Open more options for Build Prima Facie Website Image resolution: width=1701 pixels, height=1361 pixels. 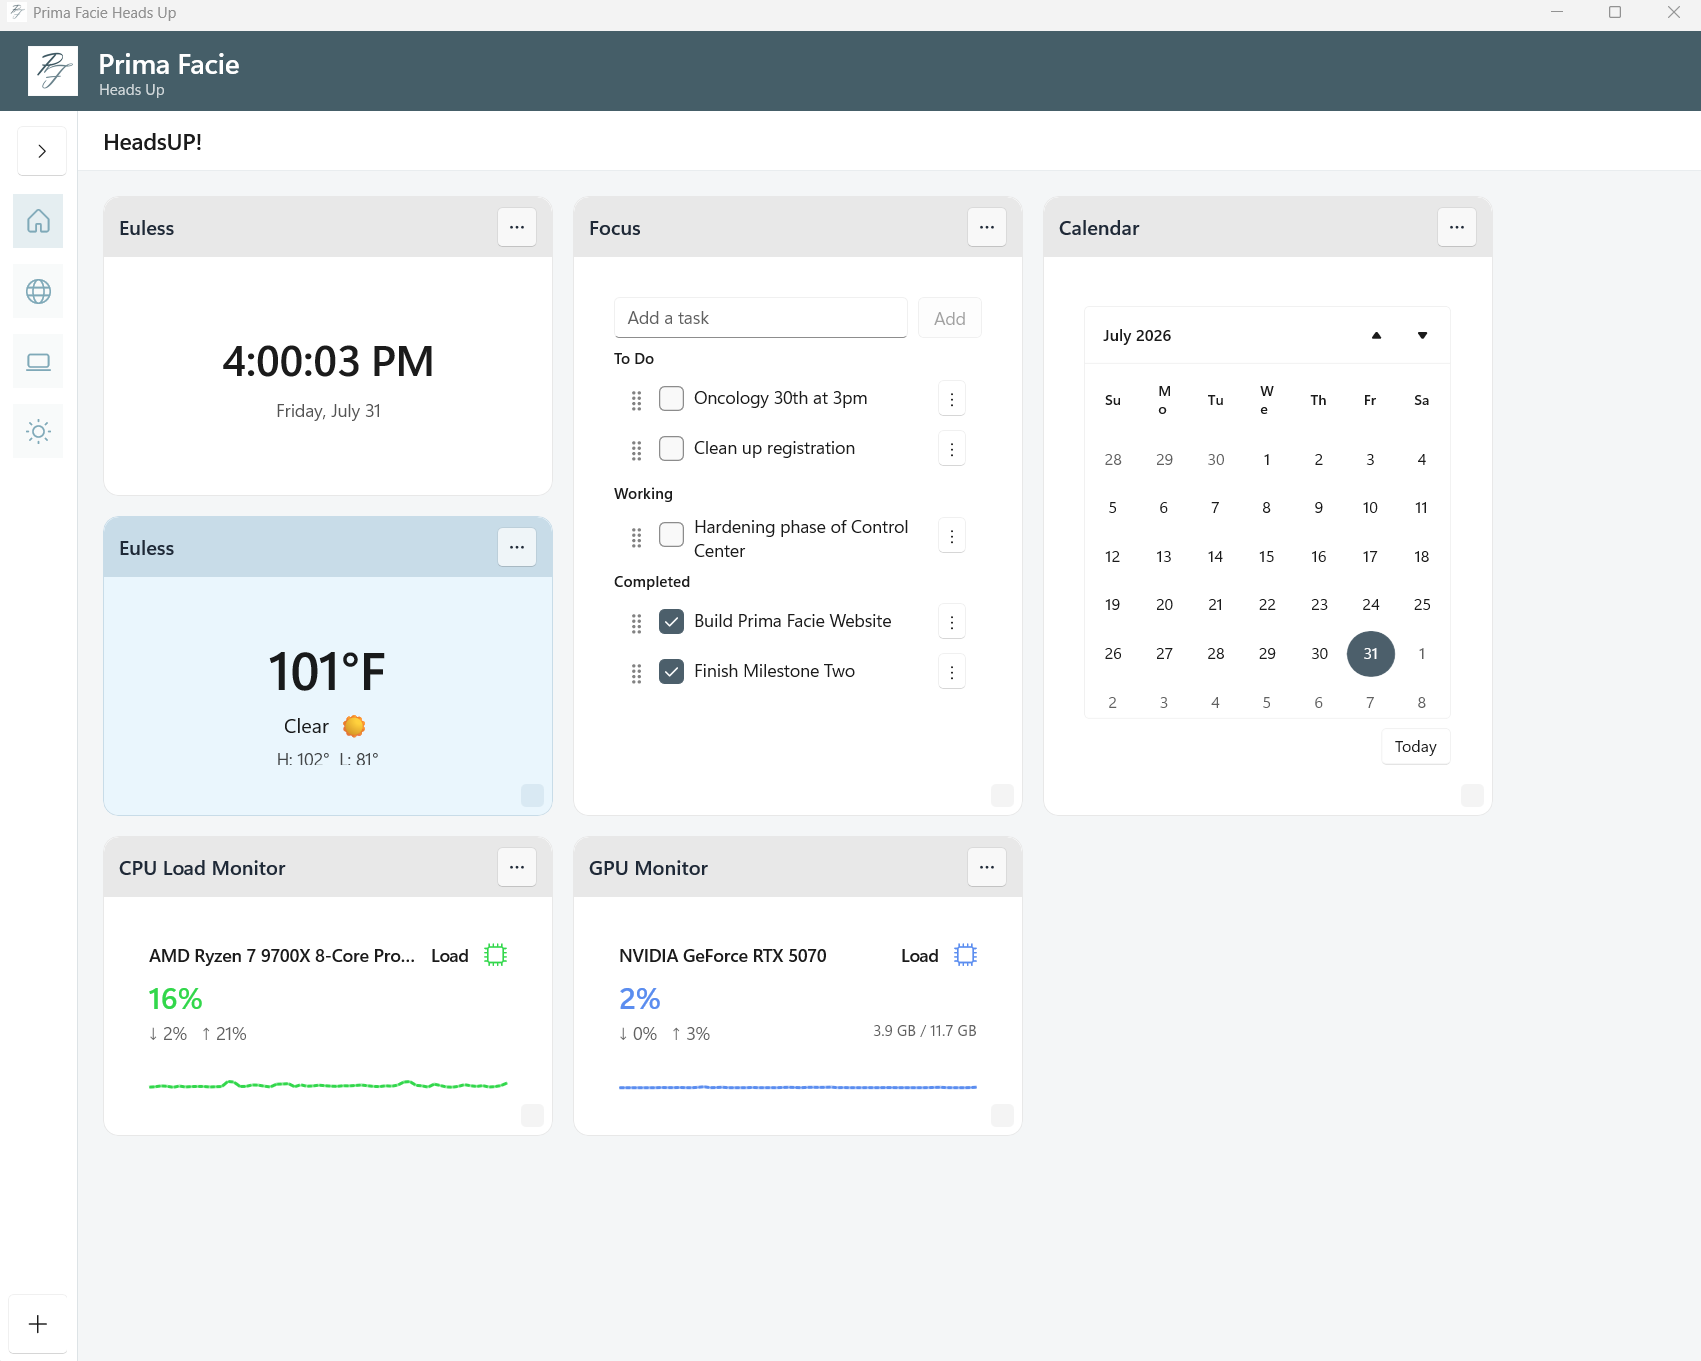[x=952, y=622]
